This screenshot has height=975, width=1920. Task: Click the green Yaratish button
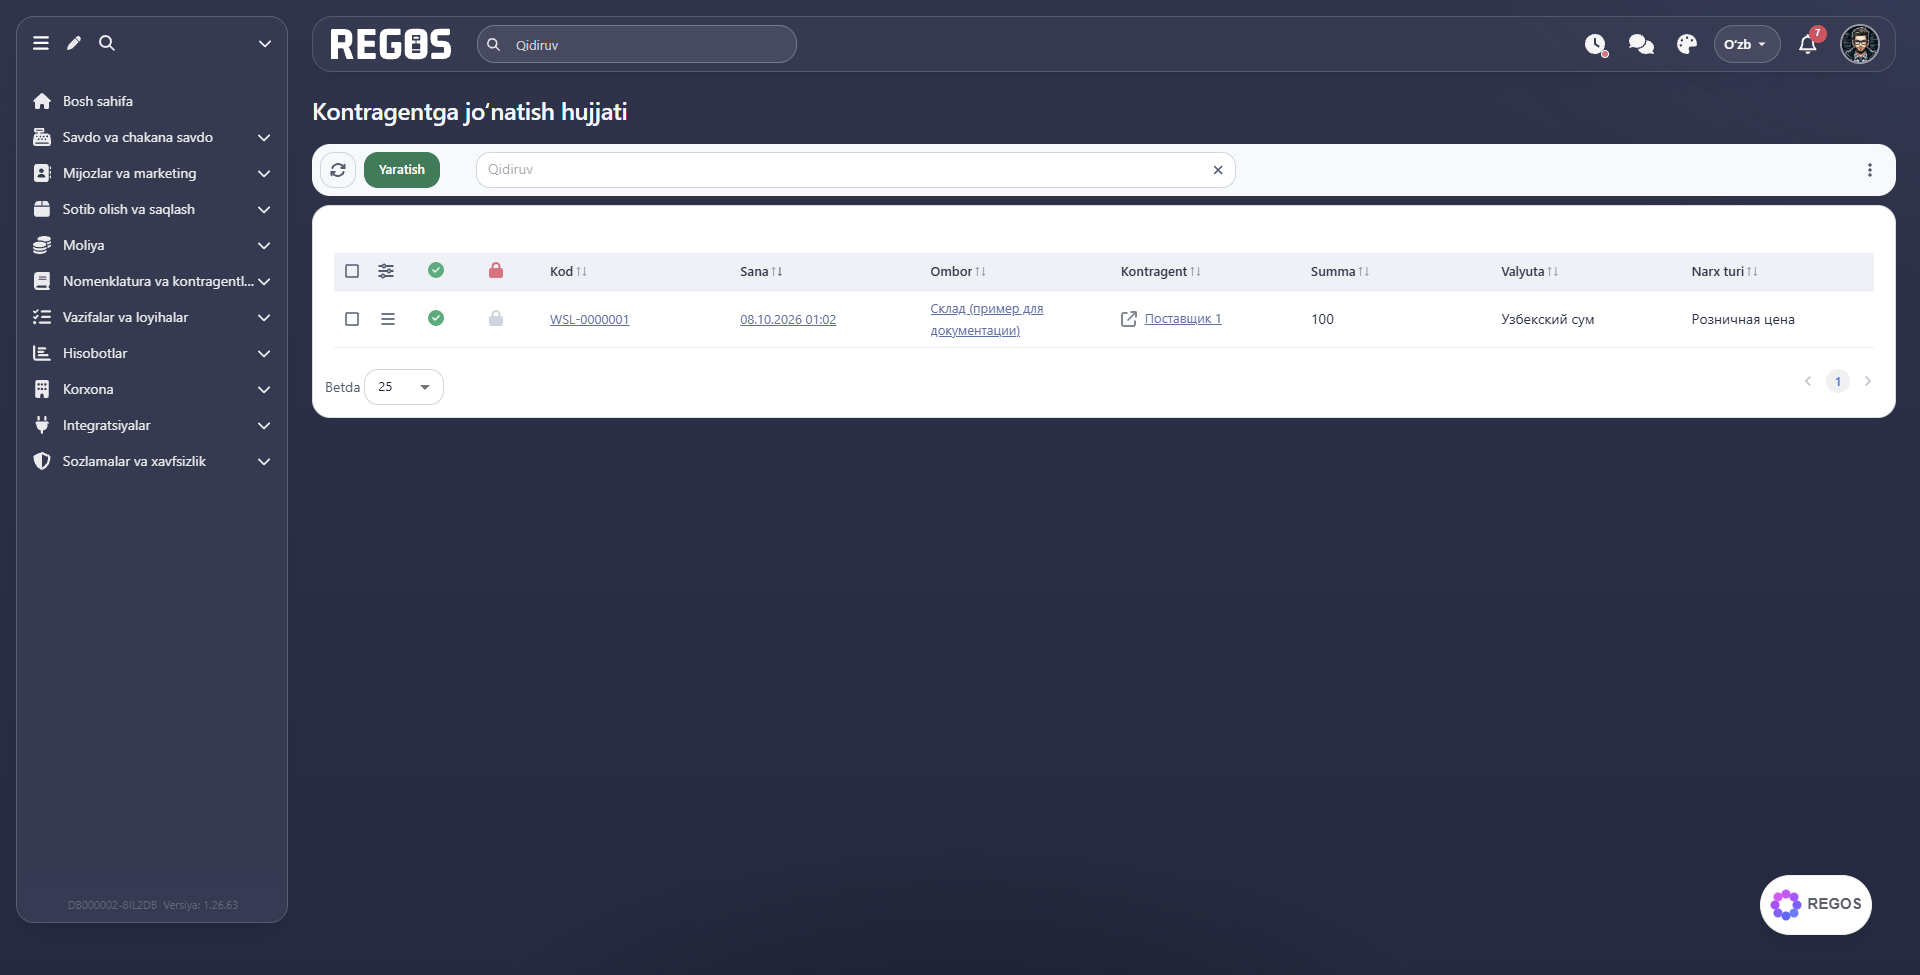[402, 170]
